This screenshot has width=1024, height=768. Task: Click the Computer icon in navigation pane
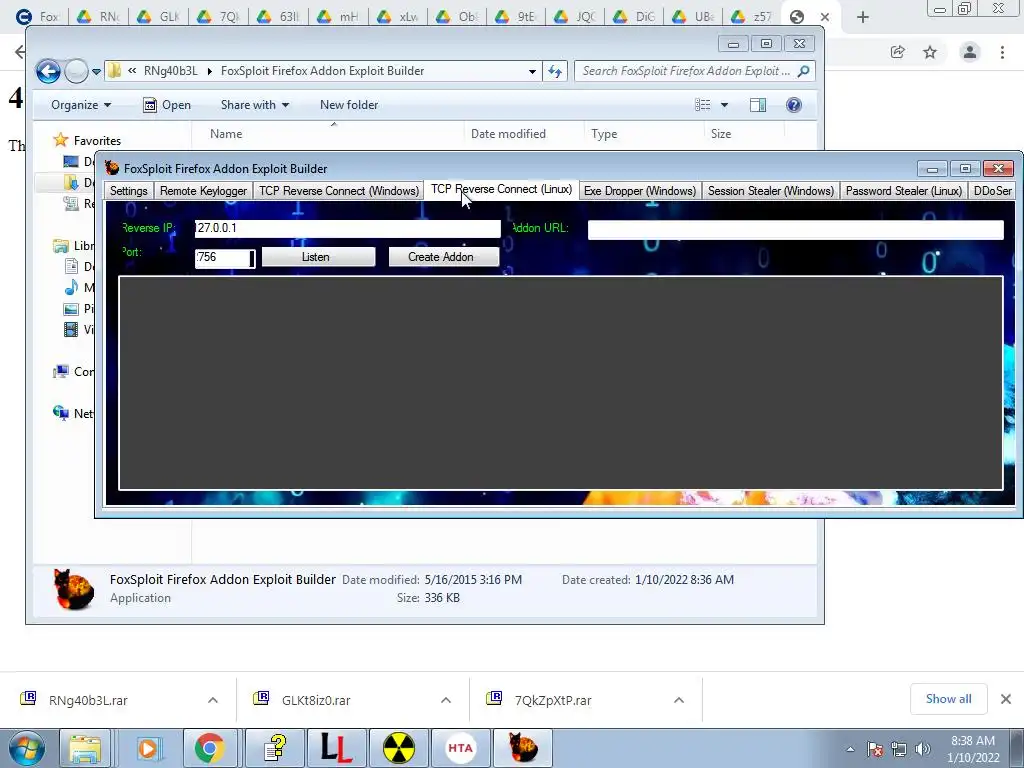61,372
